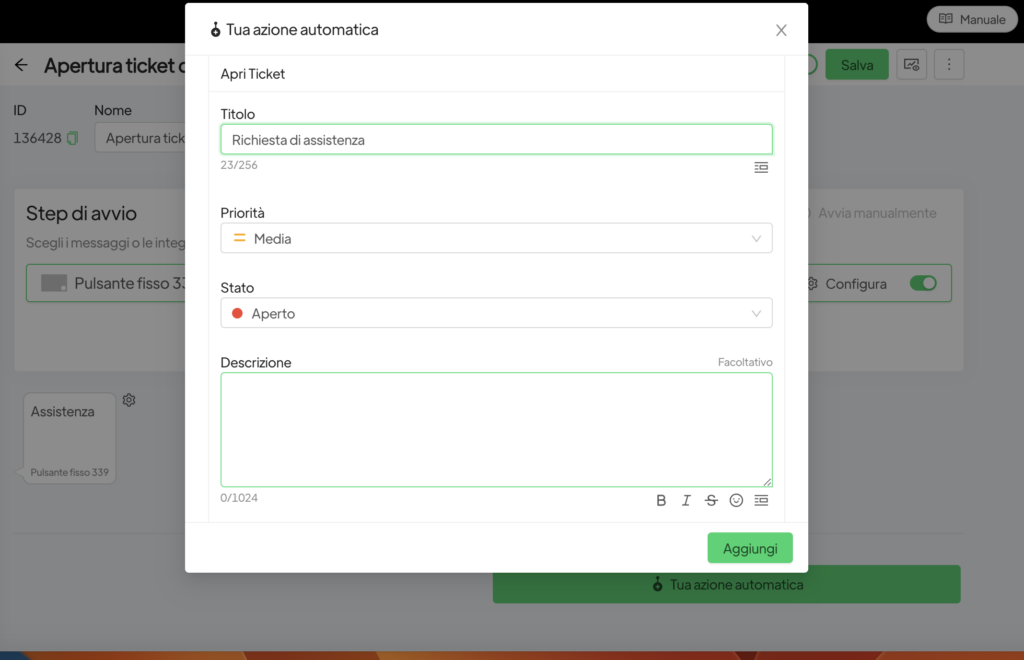The image size is (1024, 660).
Task: Click into the Descrizione text area
Action: [x=496, y=429]
